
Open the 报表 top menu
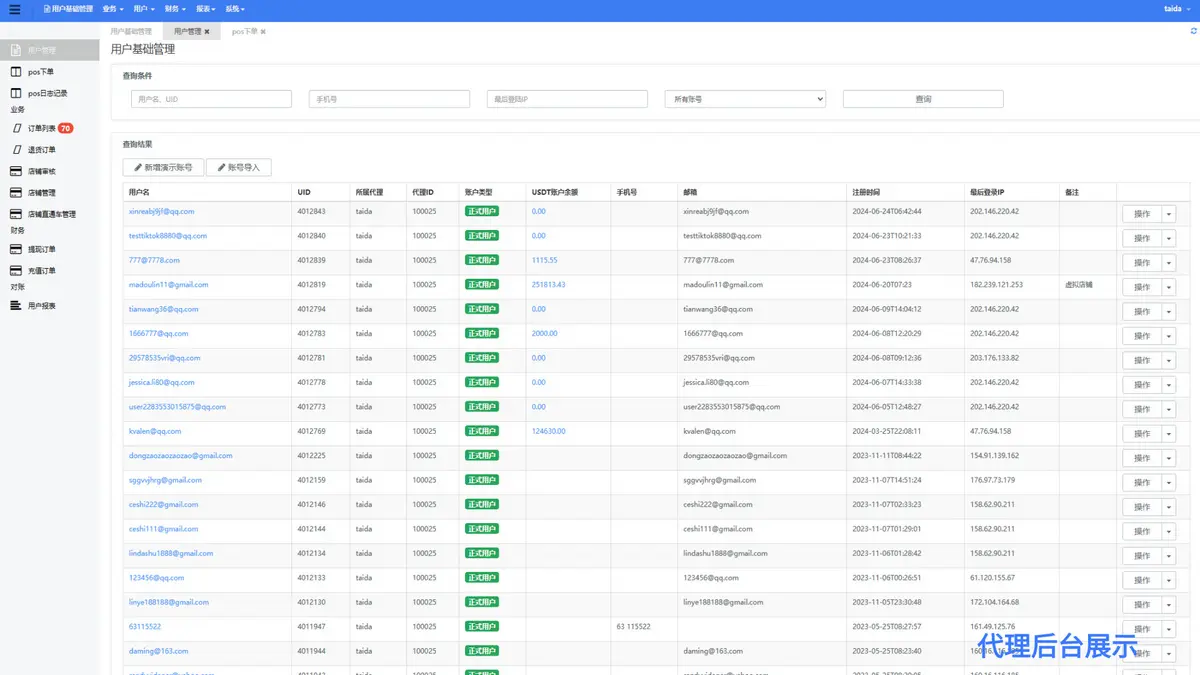click(205, 9)
